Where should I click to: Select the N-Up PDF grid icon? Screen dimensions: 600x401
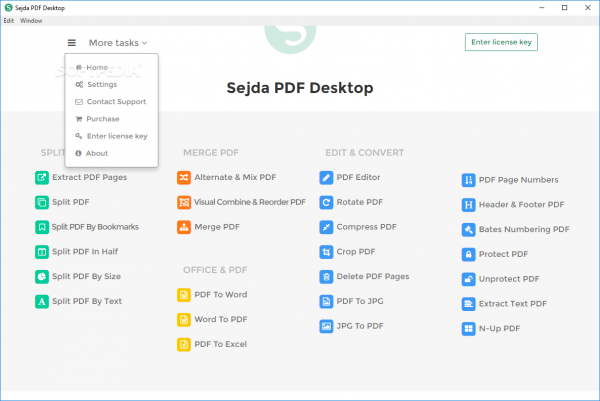click(x=469, y=329)
